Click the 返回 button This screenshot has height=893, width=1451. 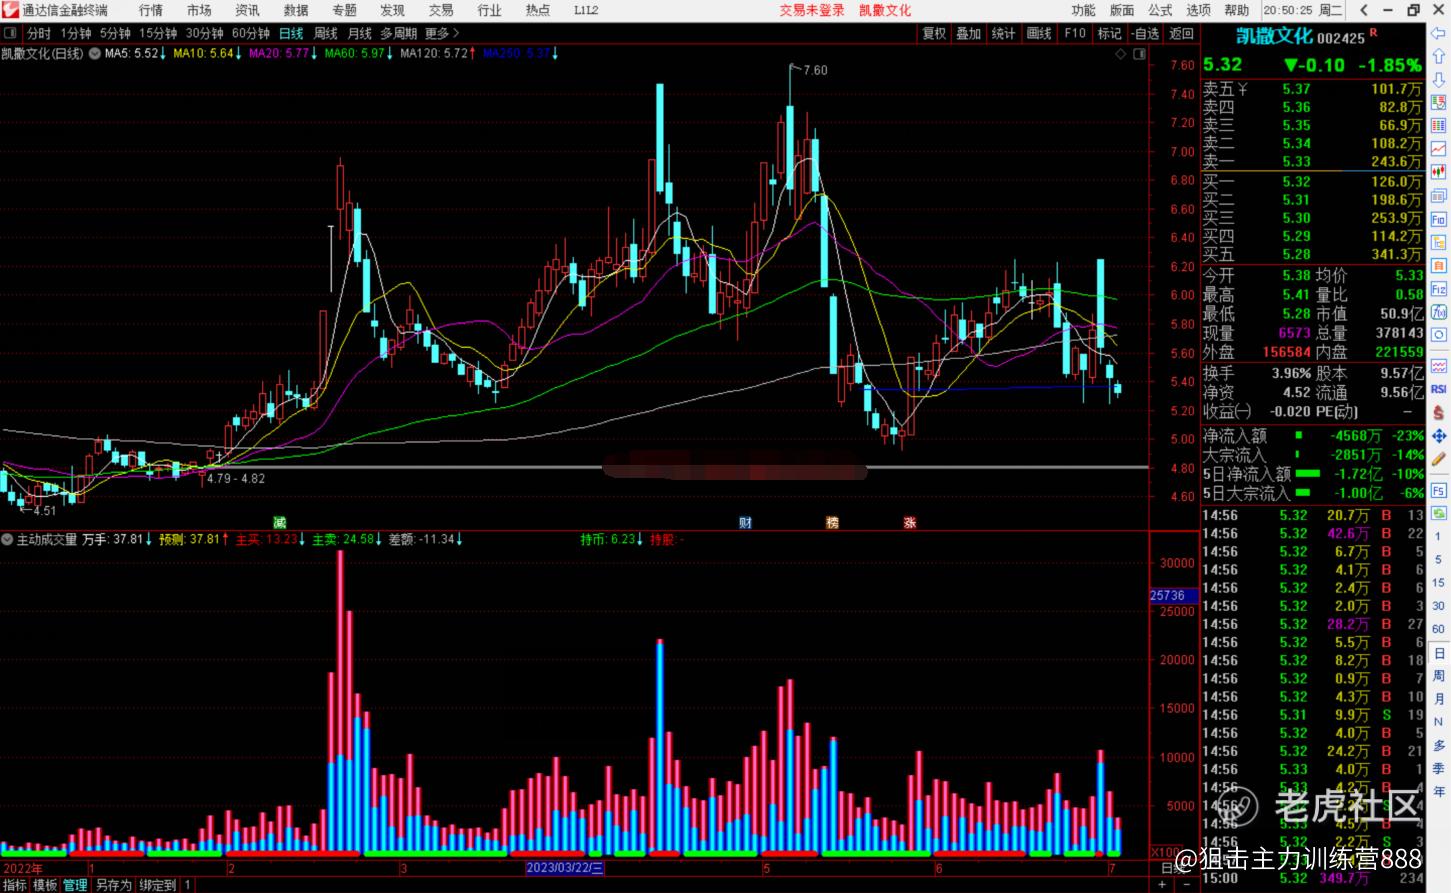1182,33
